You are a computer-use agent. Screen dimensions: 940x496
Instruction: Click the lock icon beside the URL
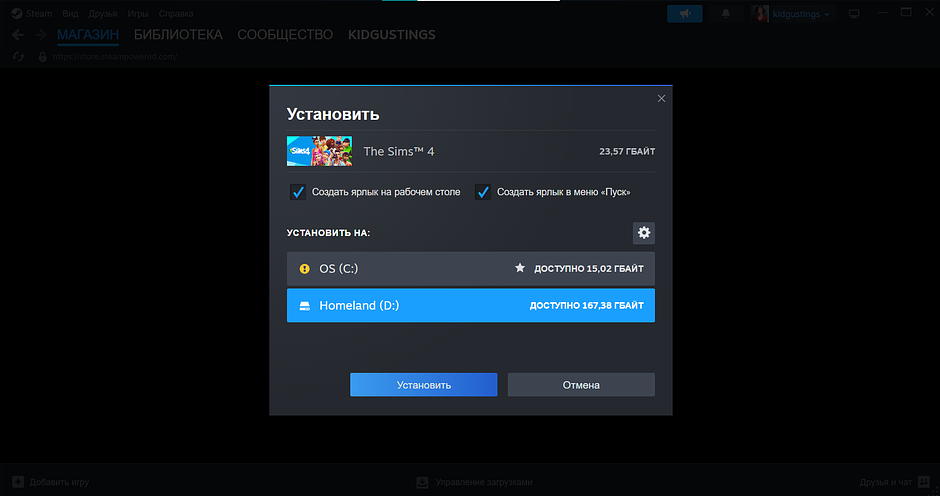click(42, 56)
